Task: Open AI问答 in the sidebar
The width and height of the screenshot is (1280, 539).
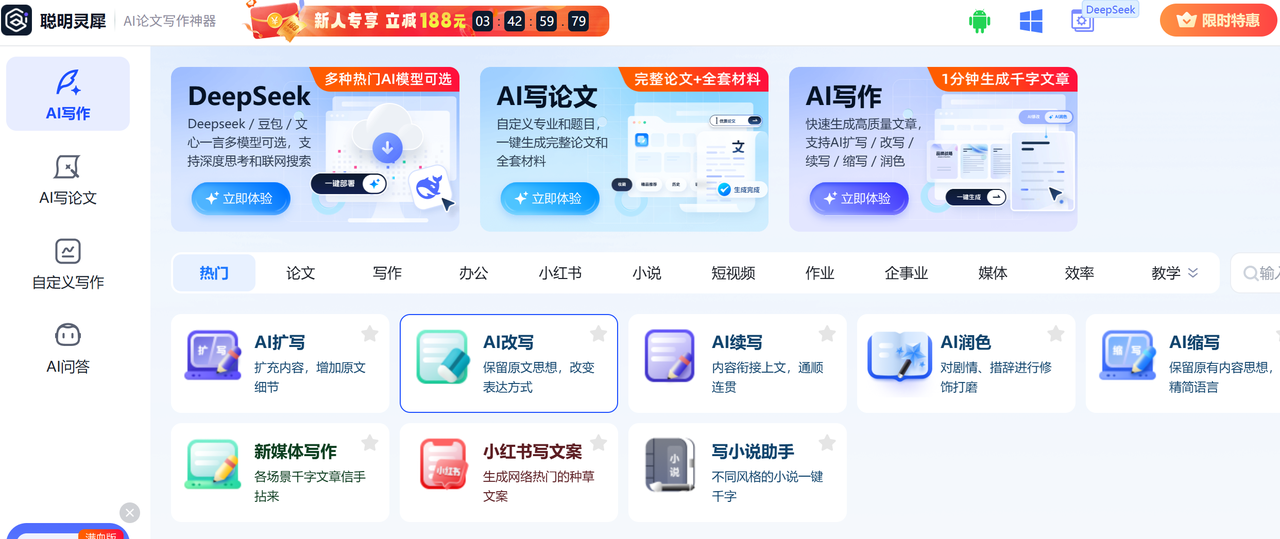Action: 68,348
